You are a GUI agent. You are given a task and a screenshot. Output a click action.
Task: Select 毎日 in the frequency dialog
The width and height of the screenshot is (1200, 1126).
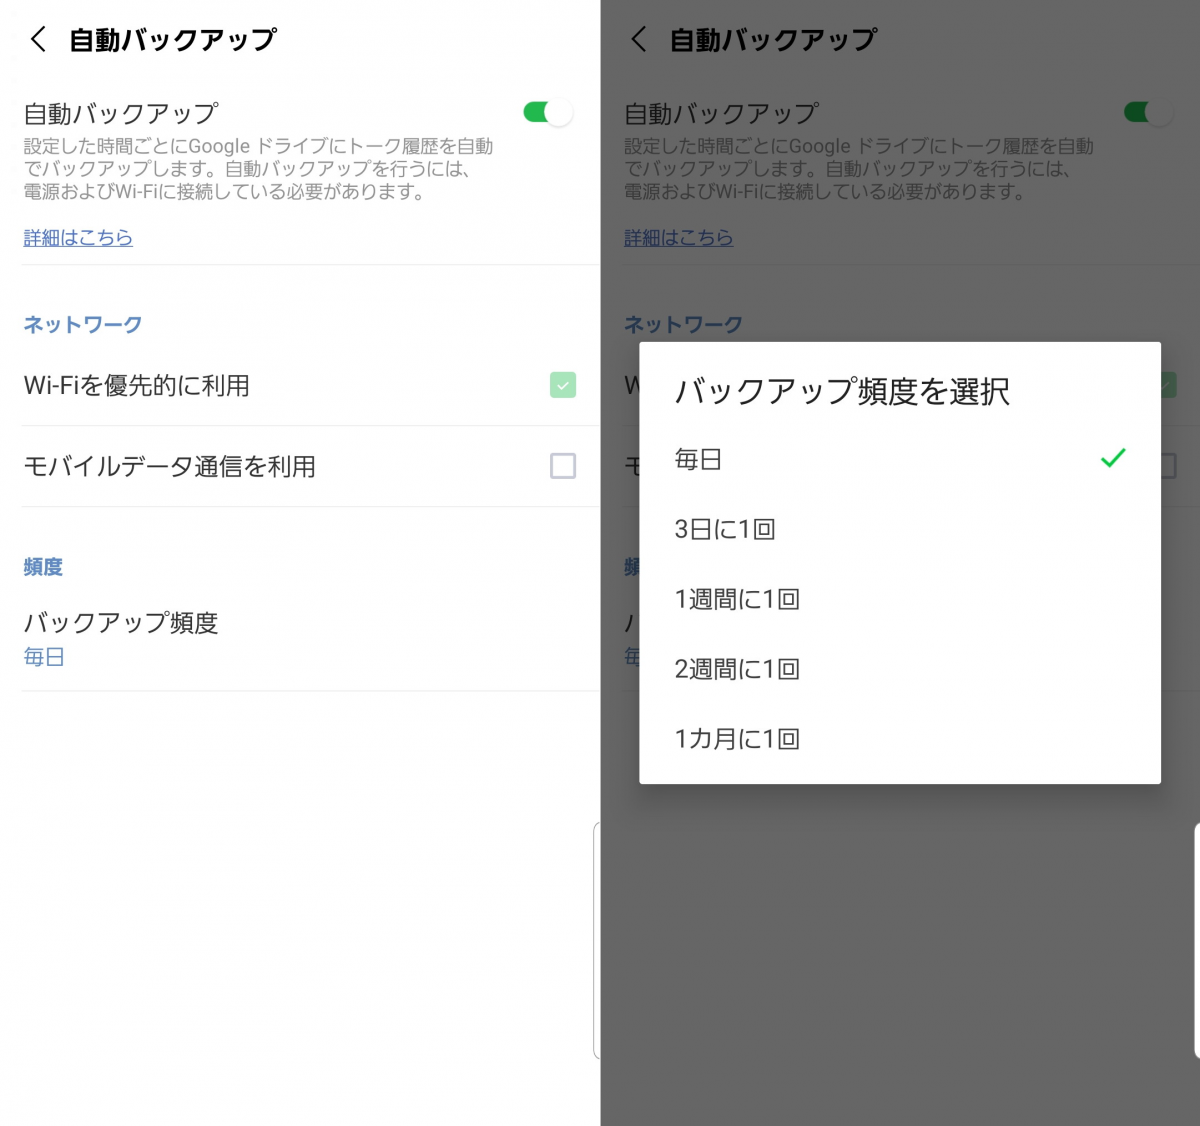click(x=697, y=459)
